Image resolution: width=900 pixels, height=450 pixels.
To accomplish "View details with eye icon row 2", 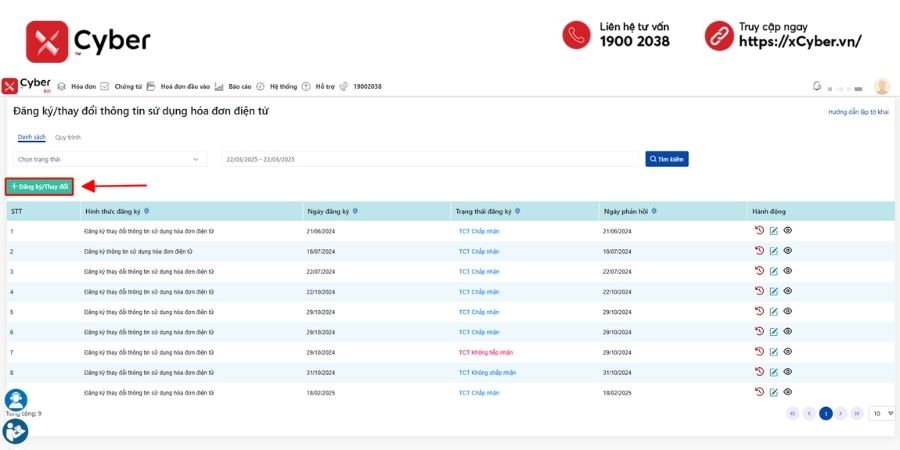I will click(x=788, y=251).
